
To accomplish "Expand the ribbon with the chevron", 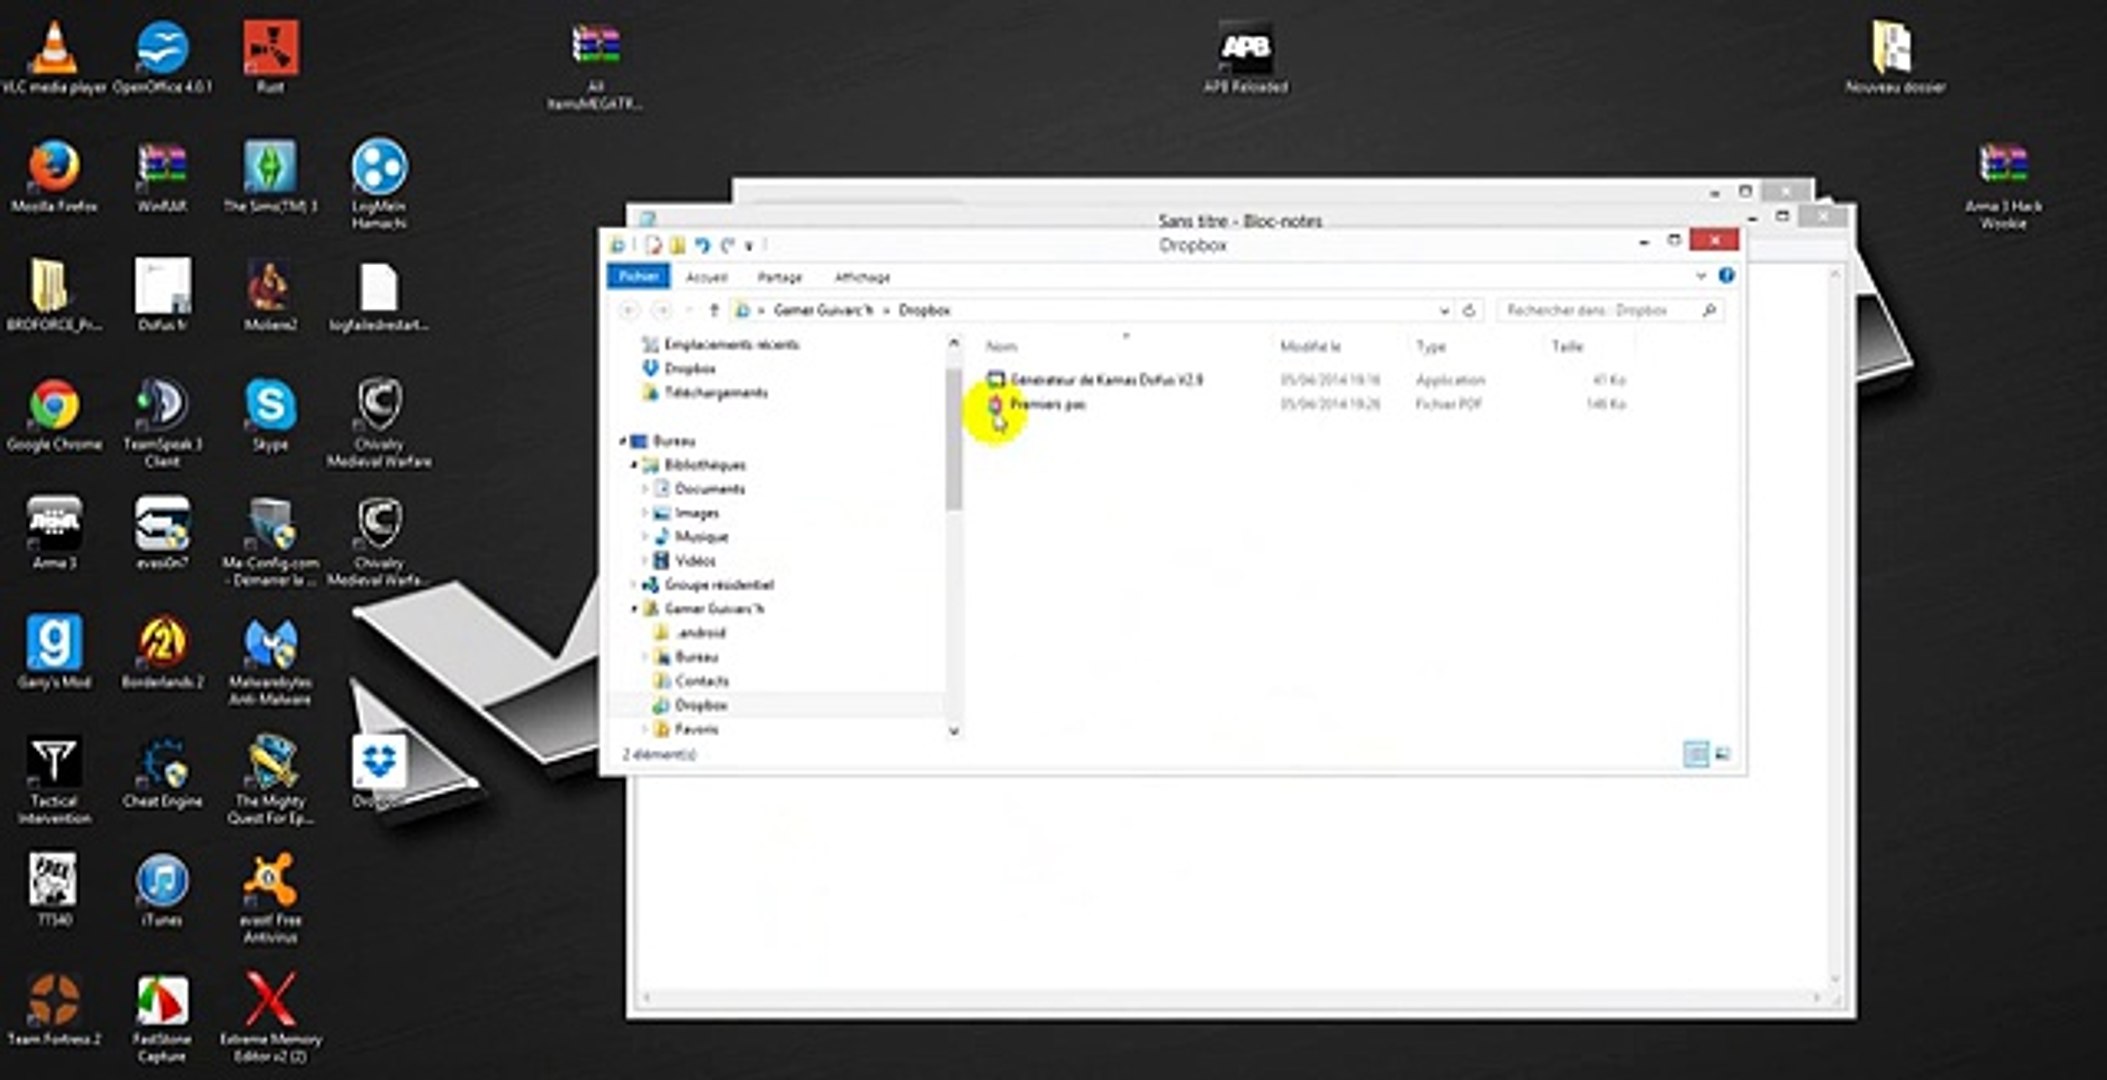I will point(1700,276).
